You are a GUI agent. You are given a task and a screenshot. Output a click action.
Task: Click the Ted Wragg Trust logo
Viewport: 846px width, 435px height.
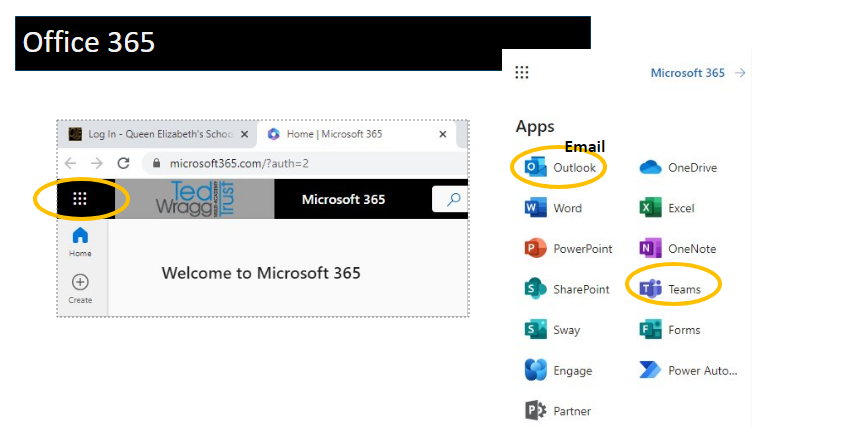point(195,199)
